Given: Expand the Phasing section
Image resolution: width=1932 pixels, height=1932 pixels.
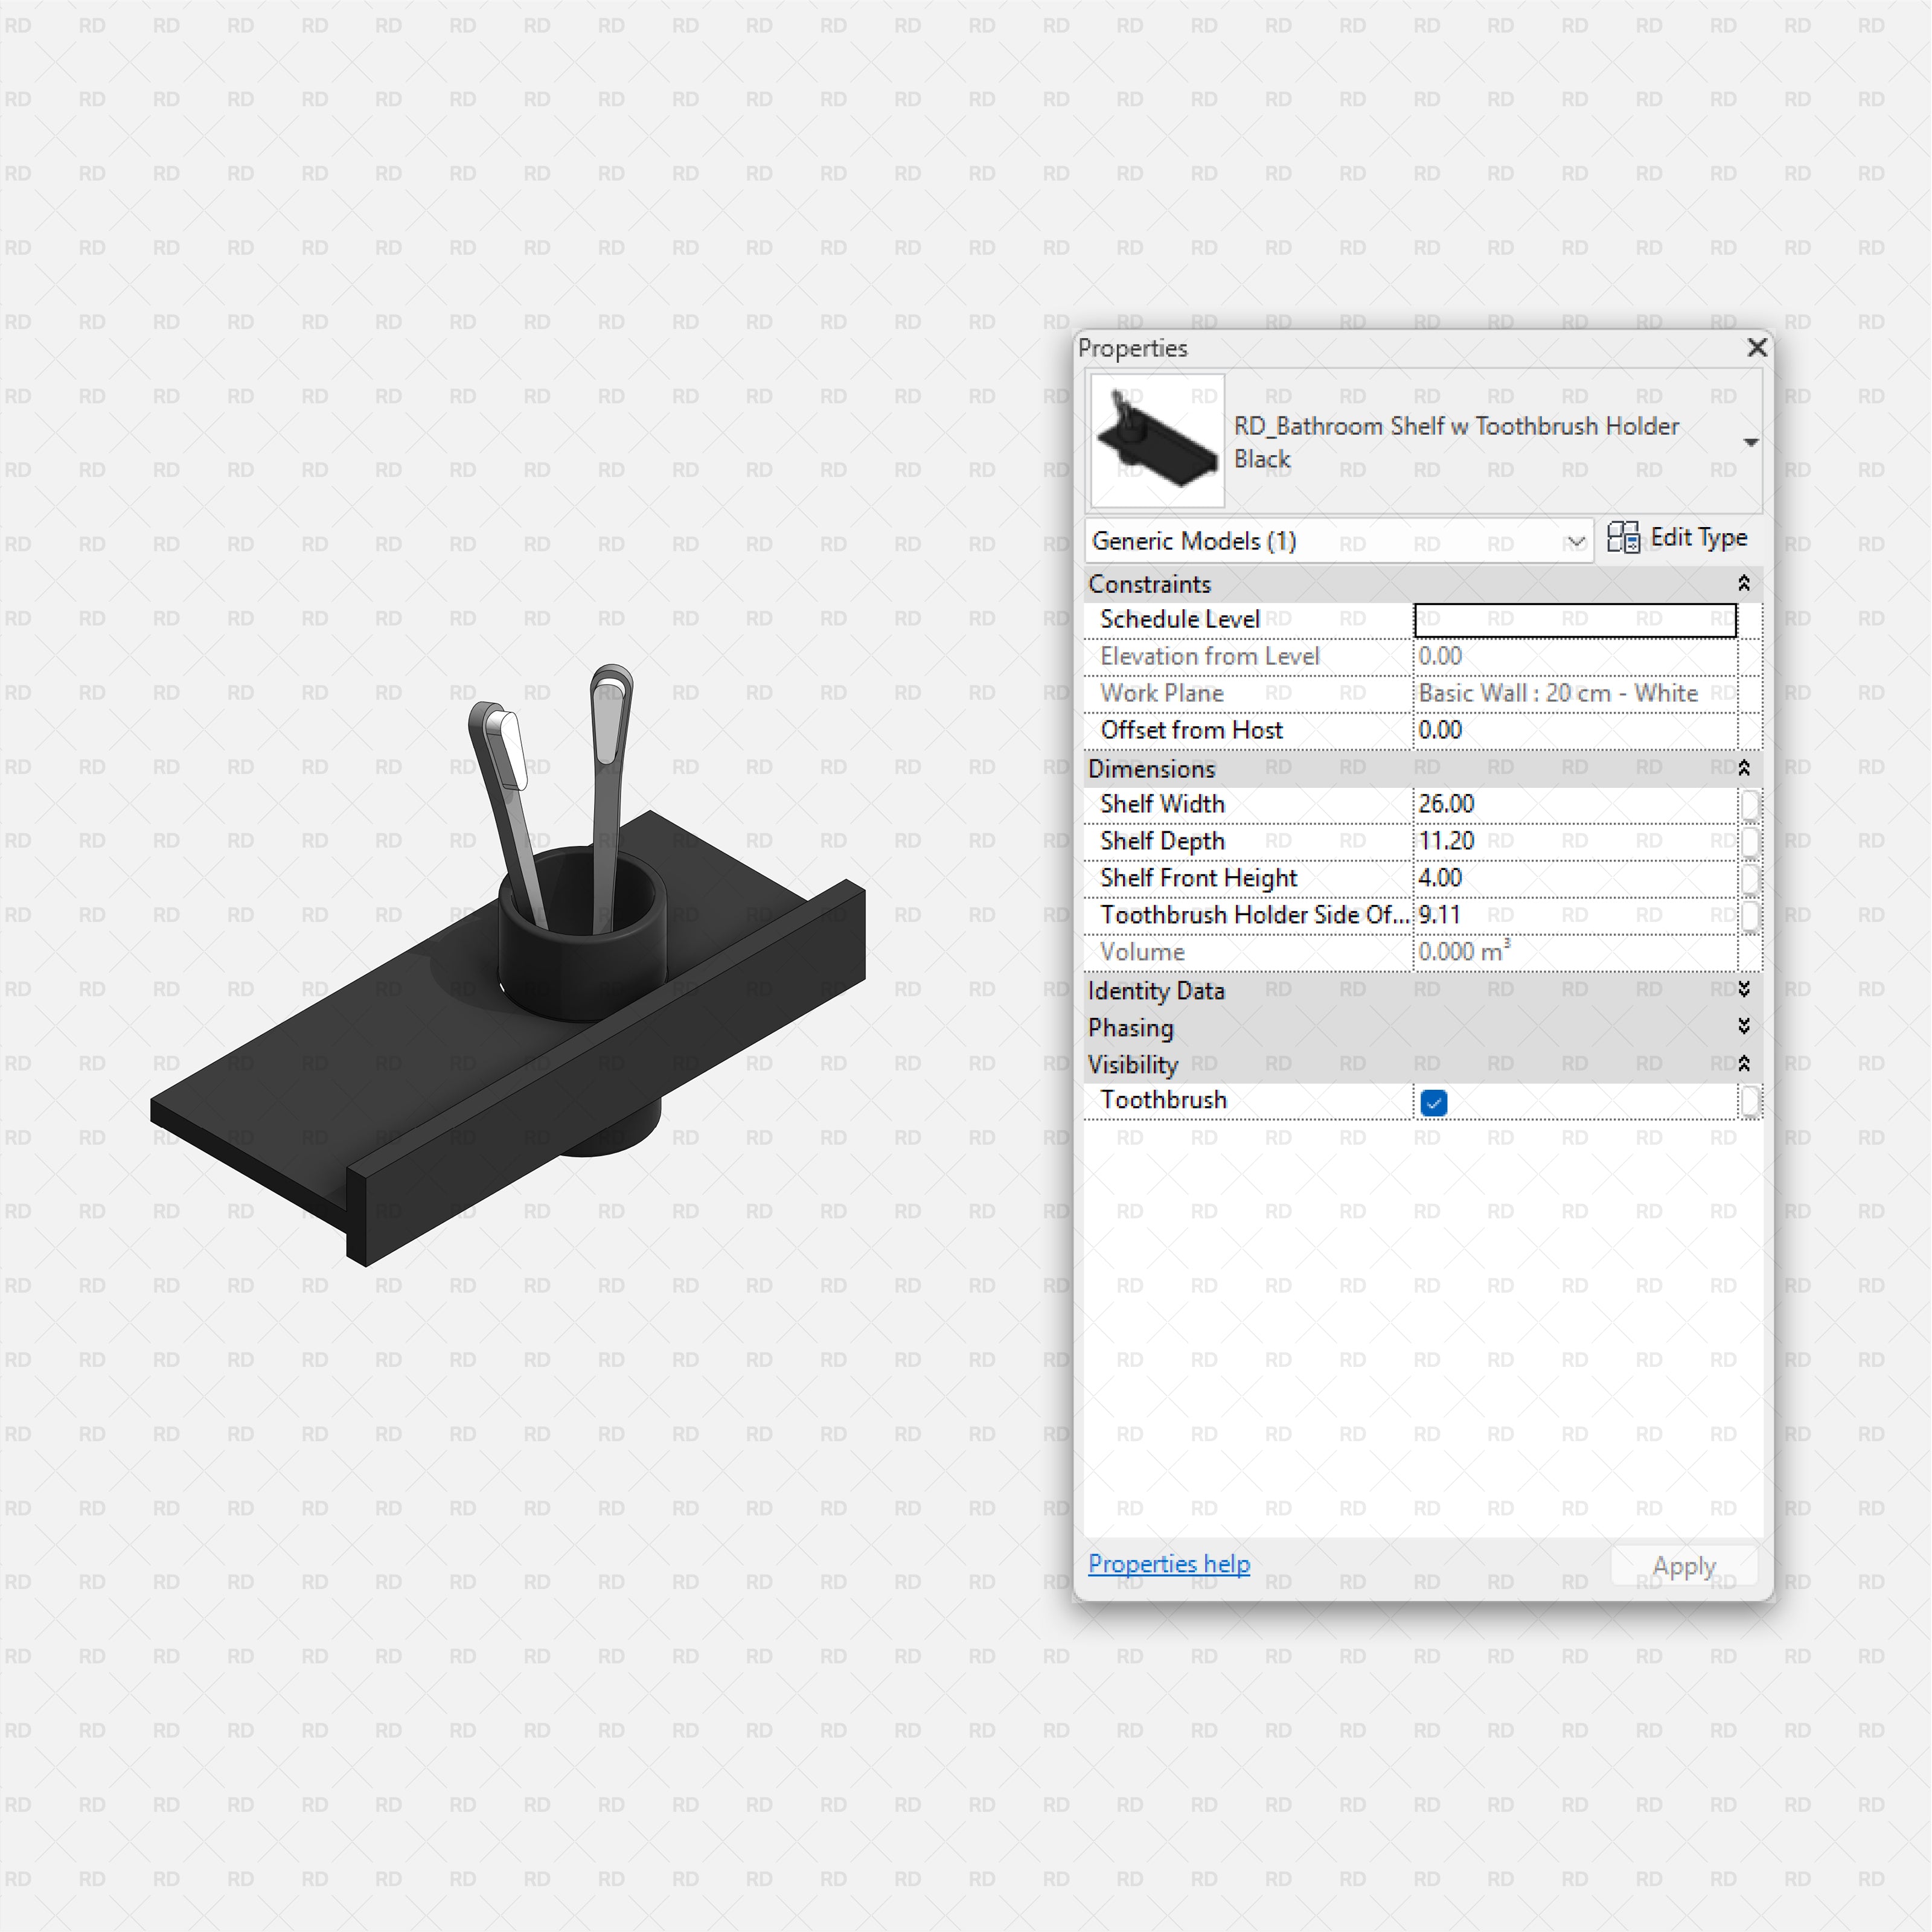Looking at the screenshot, I should coord(1743,1026).
